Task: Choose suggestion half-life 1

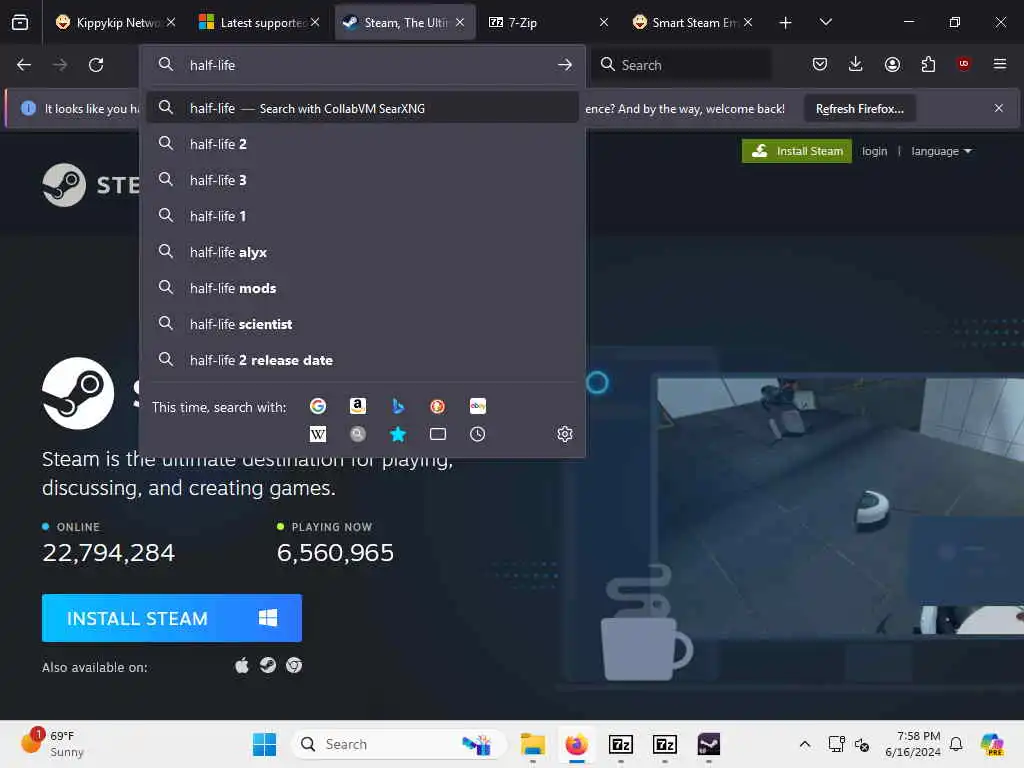Action: pyautogui.click(x=362, y=216)
